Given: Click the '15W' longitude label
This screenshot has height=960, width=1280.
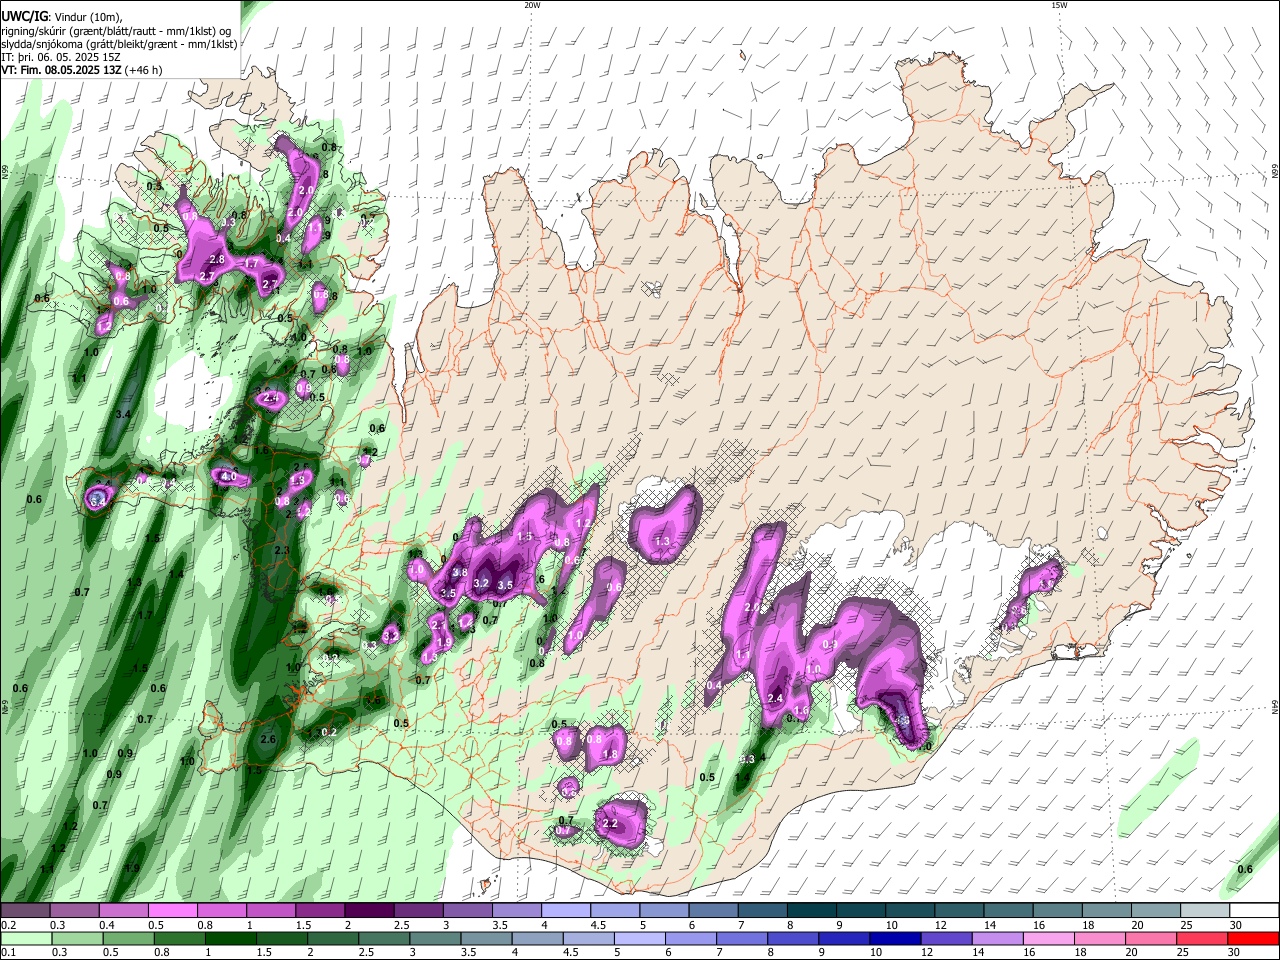Looking at the screenshot, I should coord(1059,5).
